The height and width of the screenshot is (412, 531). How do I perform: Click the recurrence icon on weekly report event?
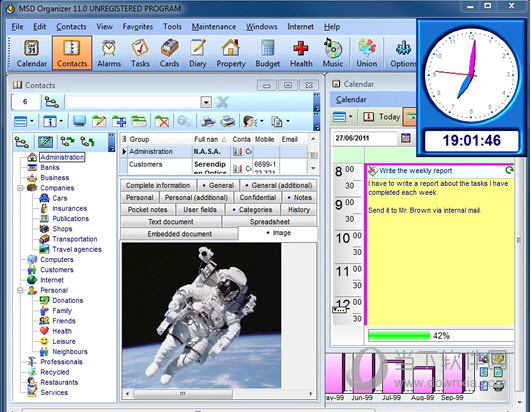coord(509,170)
